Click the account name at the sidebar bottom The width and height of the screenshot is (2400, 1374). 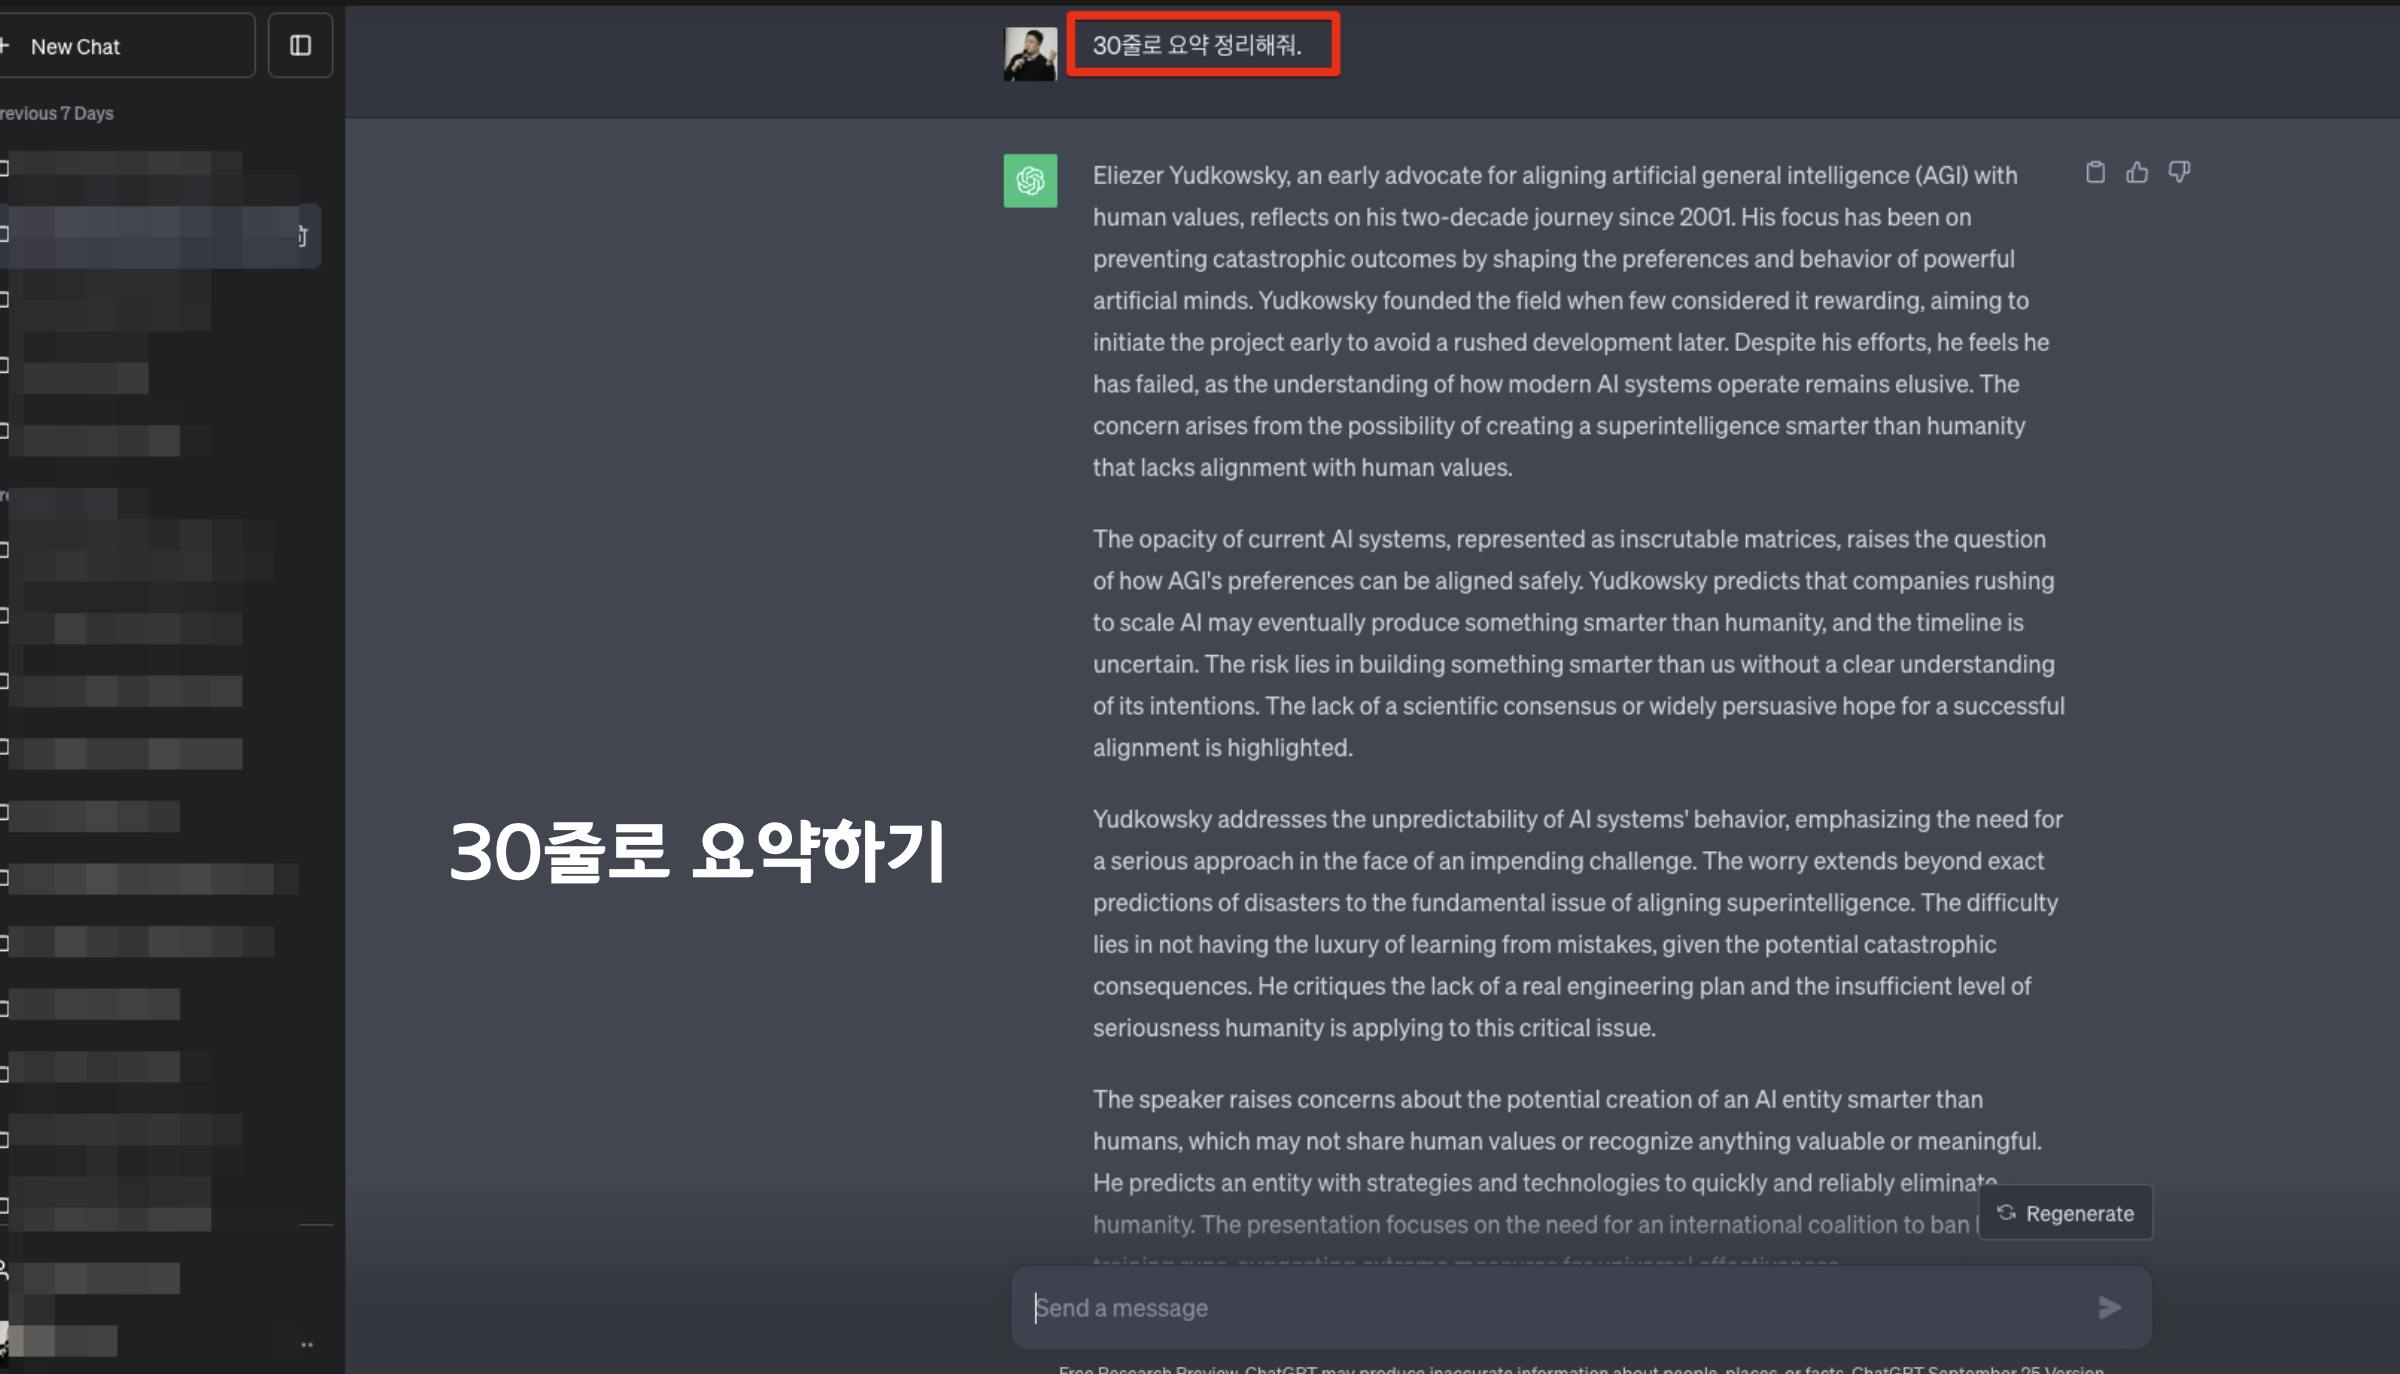point(62,1341)
